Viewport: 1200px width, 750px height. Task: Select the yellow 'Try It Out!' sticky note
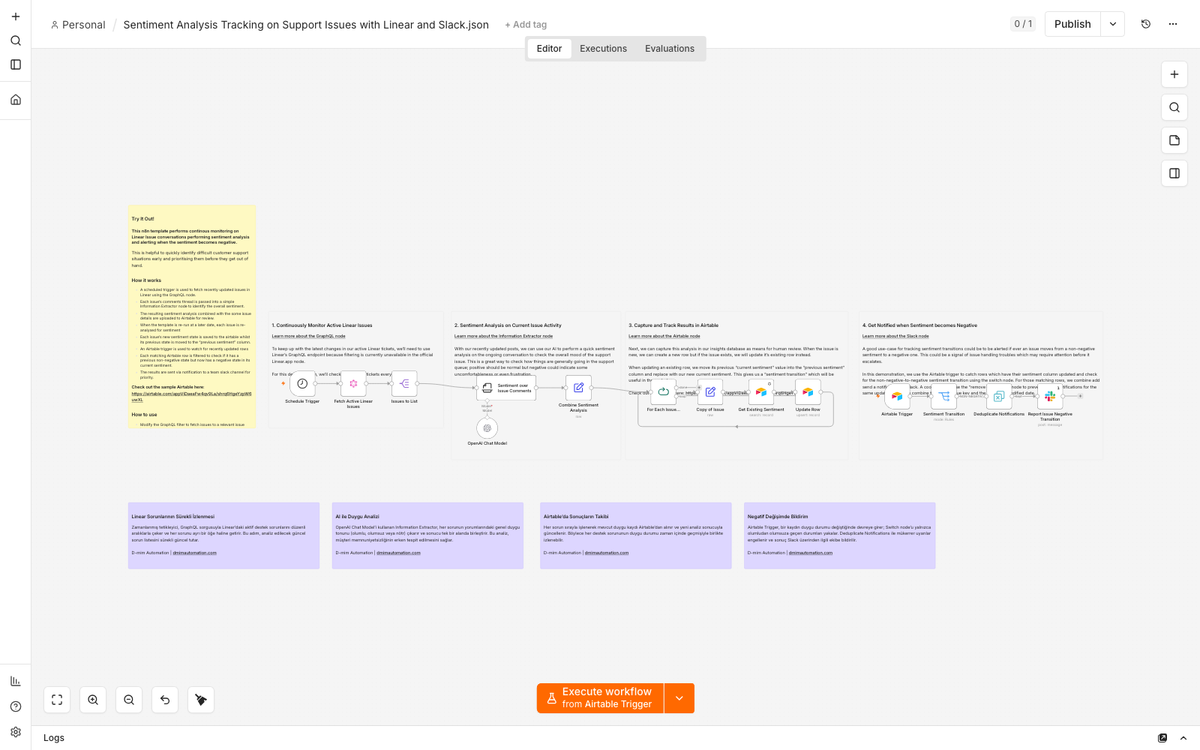point(192,317)
